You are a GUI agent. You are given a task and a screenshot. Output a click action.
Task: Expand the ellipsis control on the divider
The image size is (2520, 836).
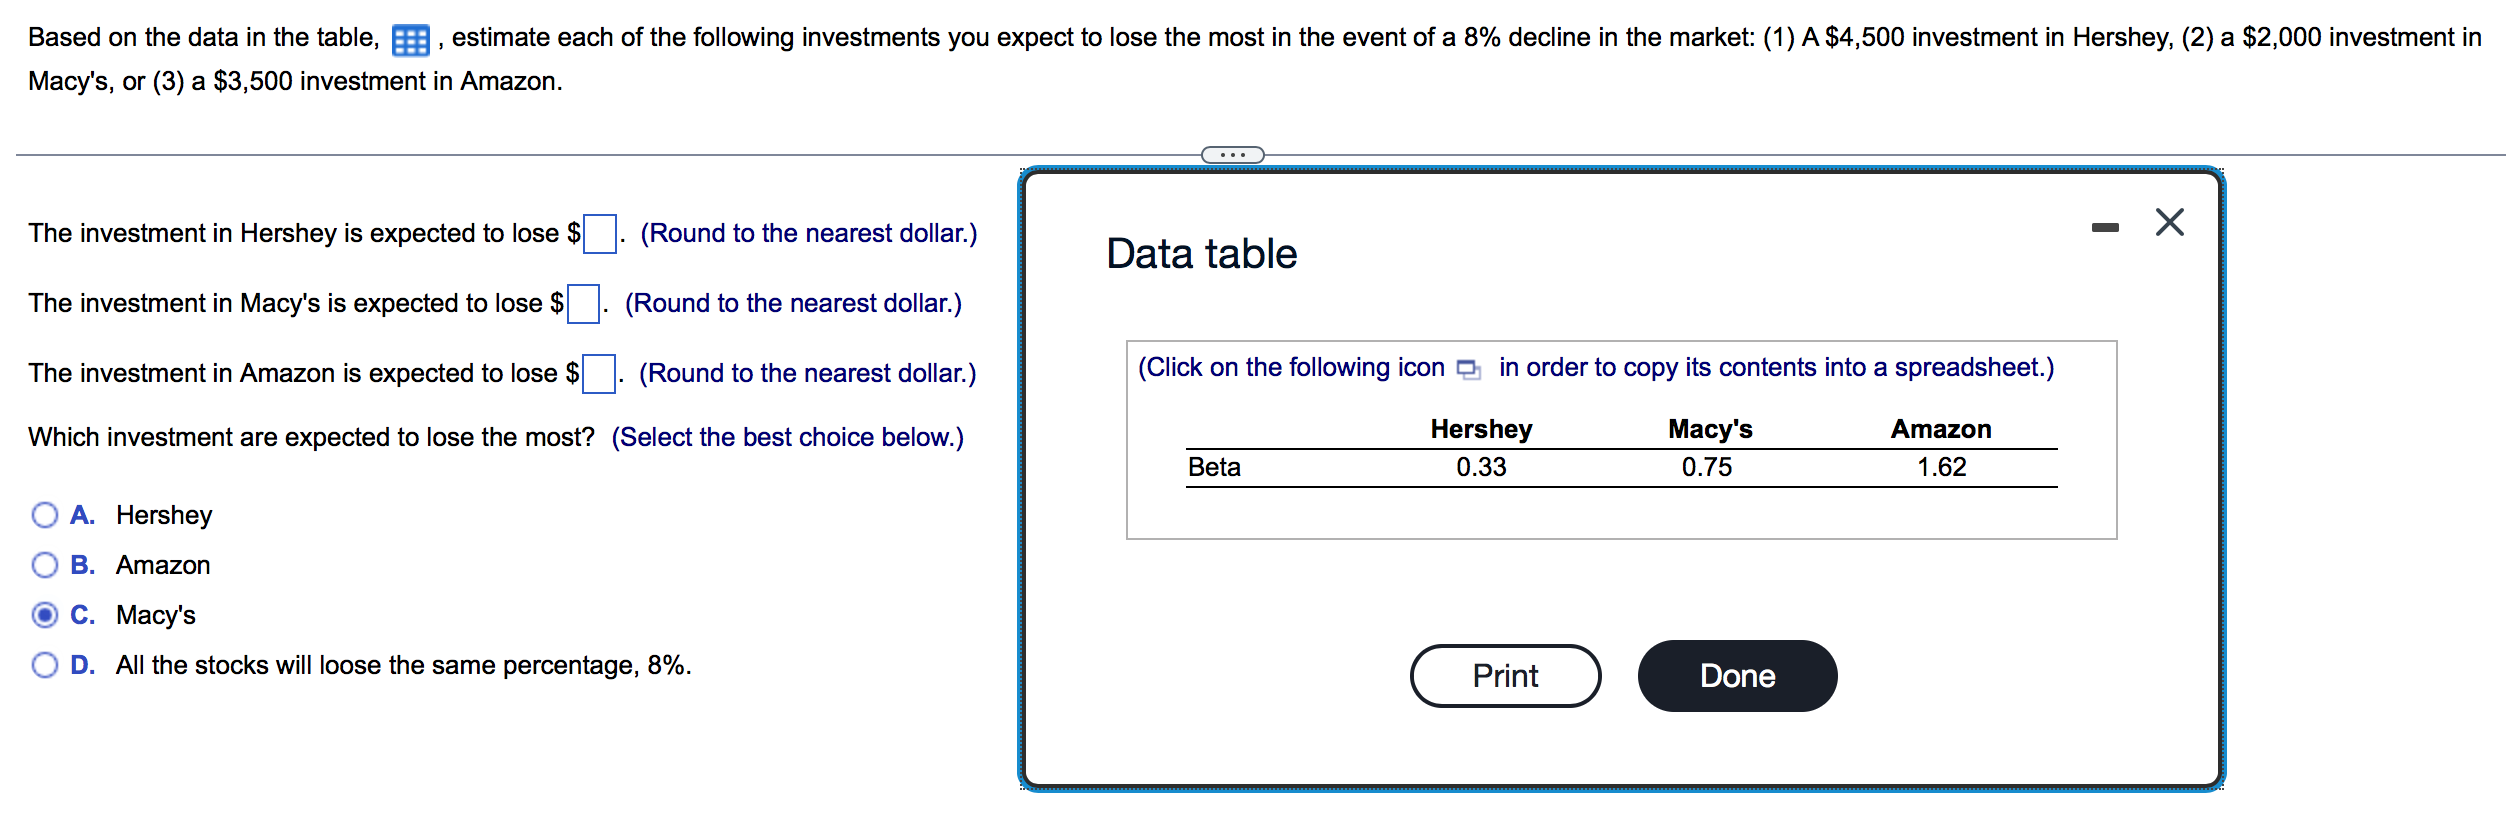[x=1232, y=153]
